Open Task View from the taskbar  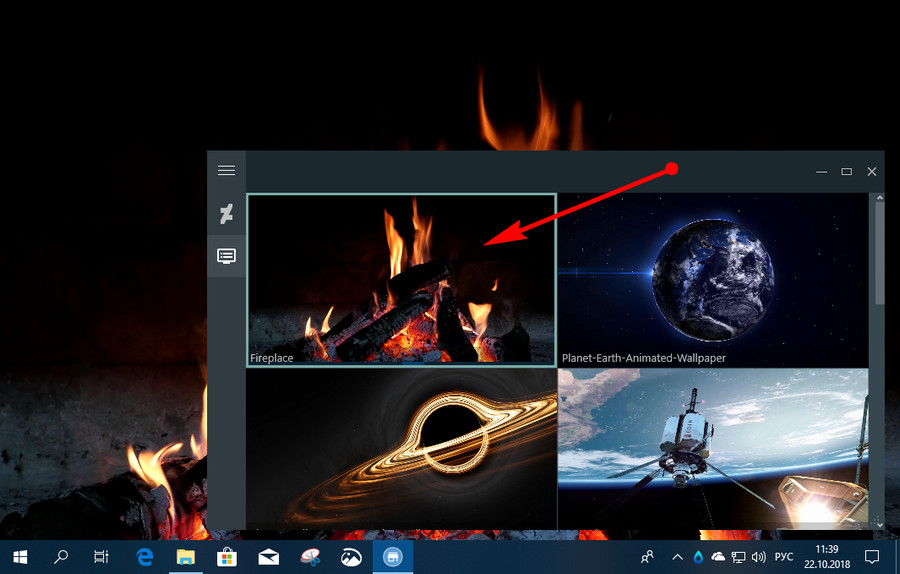tap(101, 556)
